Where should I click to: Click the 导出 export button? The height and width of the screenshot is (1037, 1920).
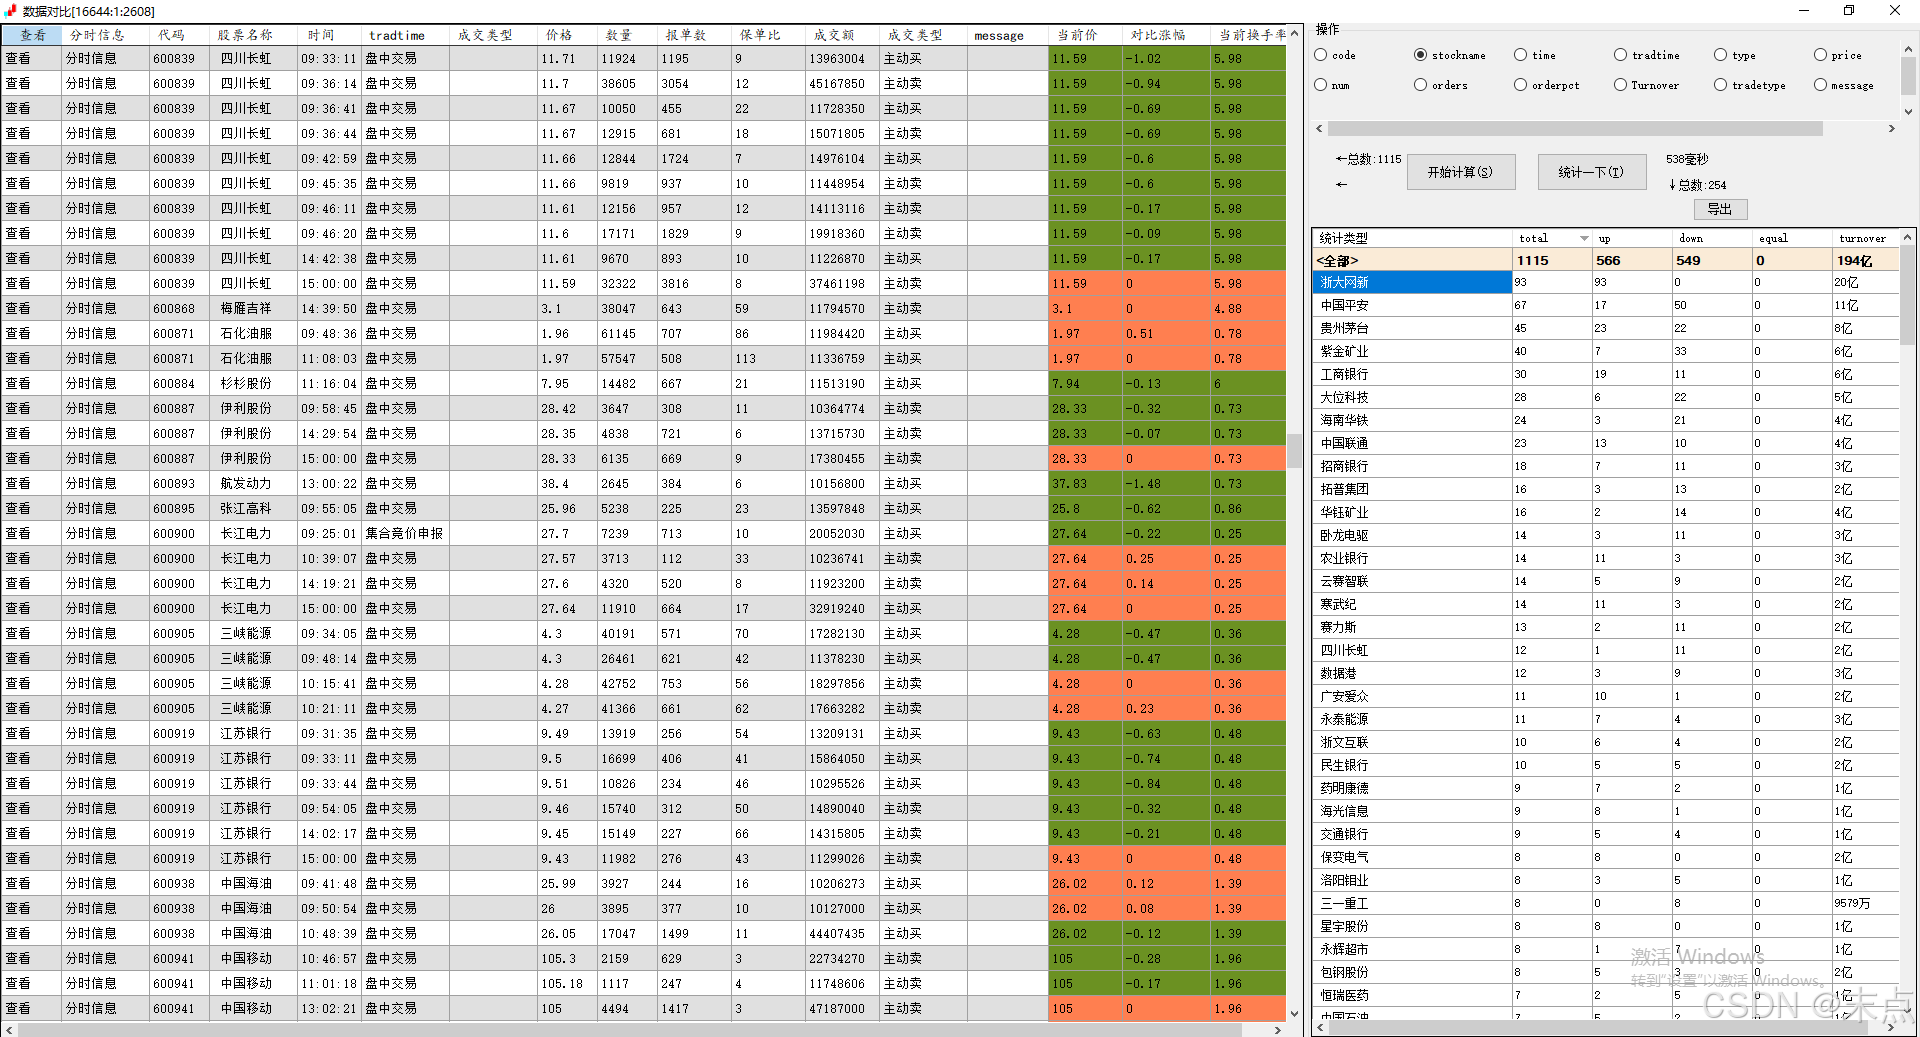tap(1720, 209)
